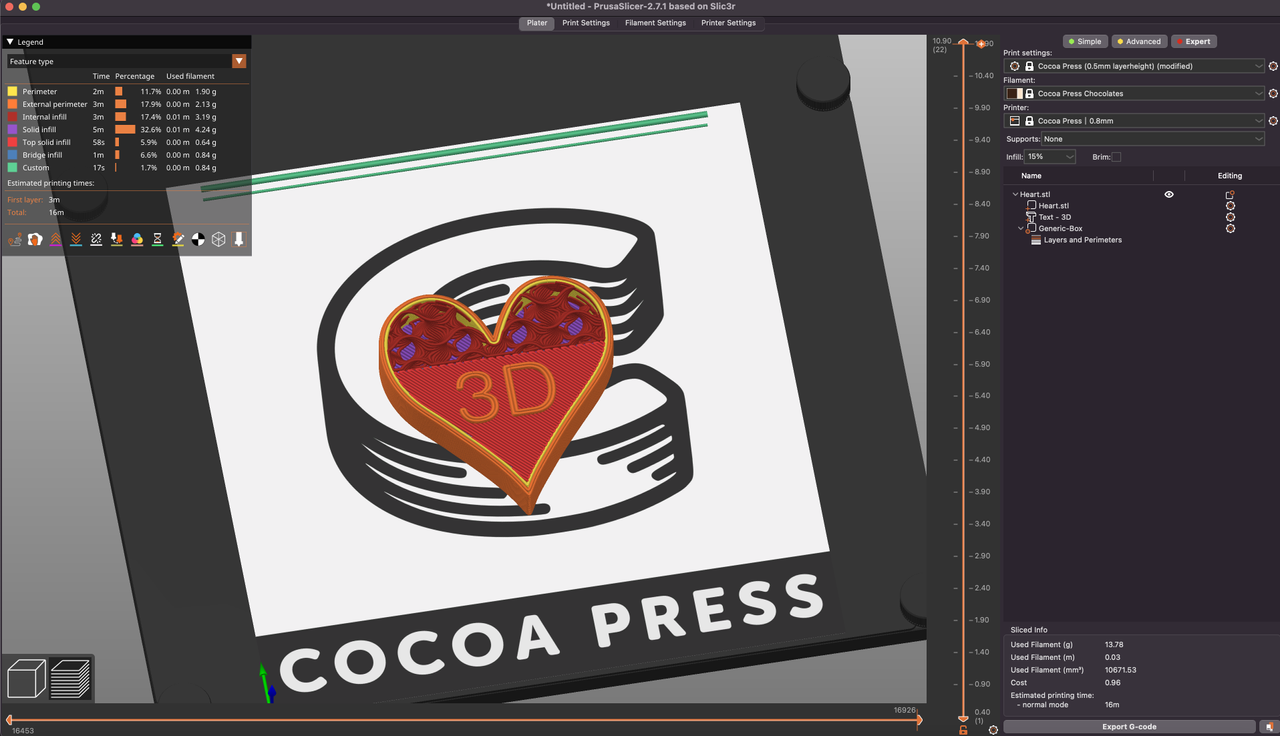This screenshot has height=736, width=1280.
Task: Open vertical slider settings cog
Action: pos(993,730)
